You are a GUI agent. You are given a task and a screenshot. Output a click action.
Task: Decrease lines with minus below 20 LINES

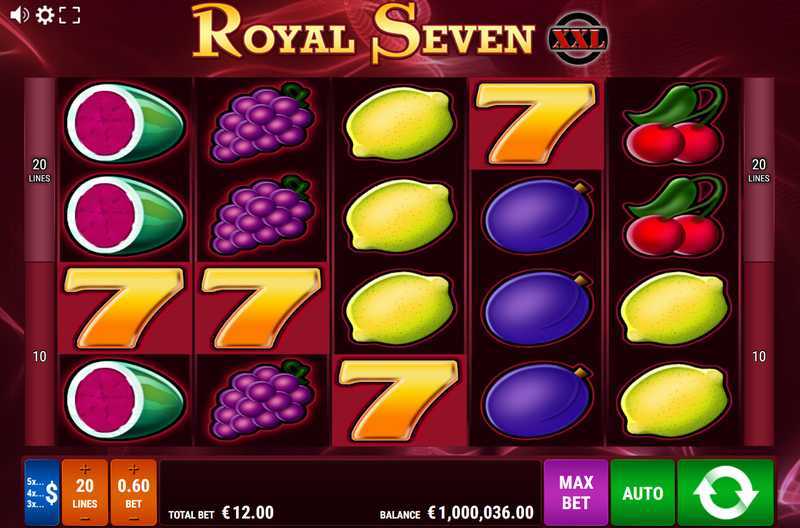click(85, 519)
